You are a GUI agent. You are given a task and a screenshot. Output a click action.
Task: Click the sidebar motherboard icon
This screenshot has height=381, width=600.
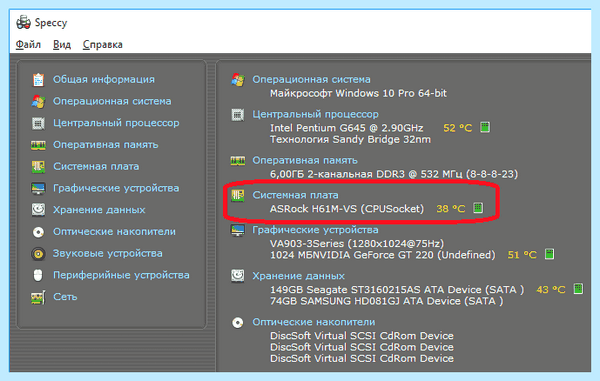point(38,167)
